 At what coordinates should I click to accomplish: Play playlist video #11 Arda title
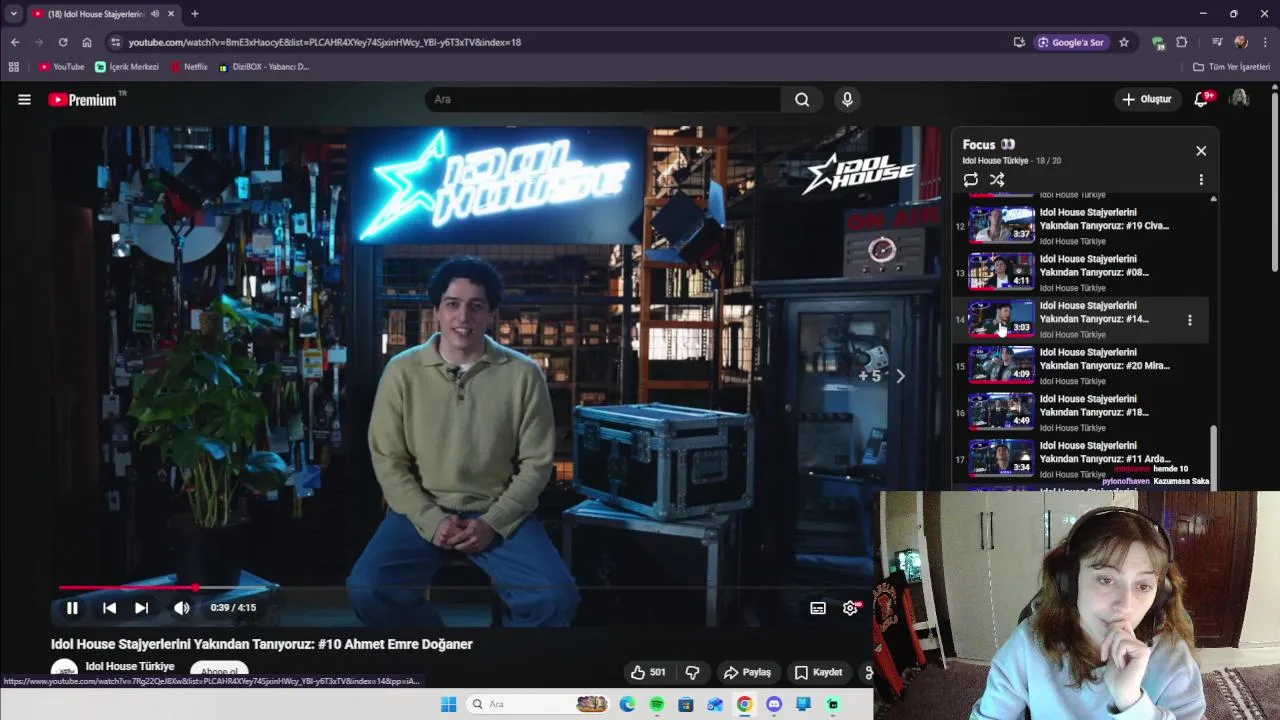[x=1105, y=452]
